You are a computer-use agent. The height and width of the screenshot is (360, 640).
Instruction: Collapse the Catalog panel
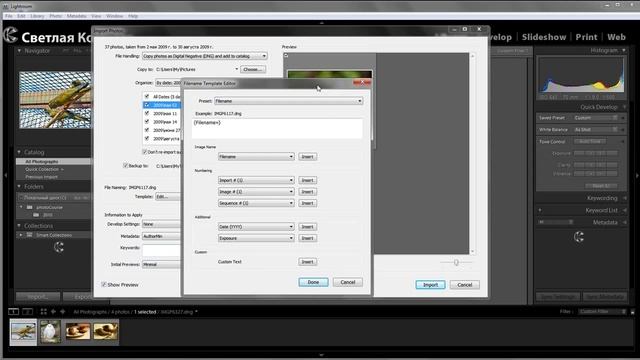(19, 152)
